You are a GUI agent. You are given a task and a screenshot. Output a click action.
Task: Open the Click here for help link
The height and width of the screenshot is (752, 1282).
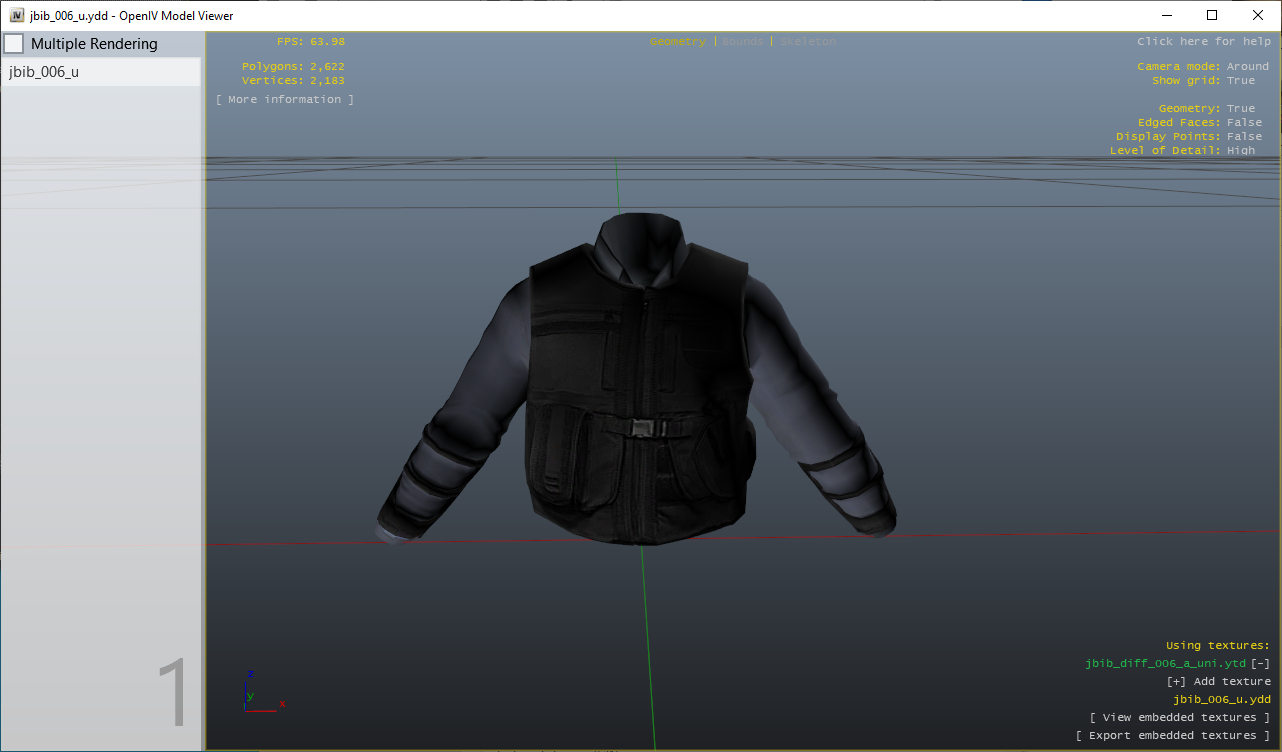pyautogui.click(x=1204, y=41)
